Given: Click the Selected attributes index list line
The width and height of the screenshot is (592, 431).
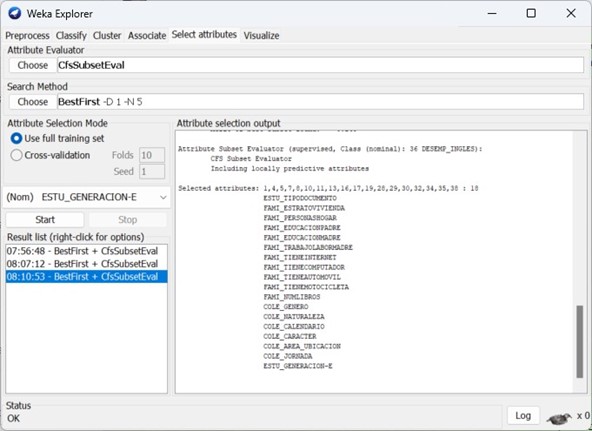Looking at the screenshot, I should click(328, 188).
